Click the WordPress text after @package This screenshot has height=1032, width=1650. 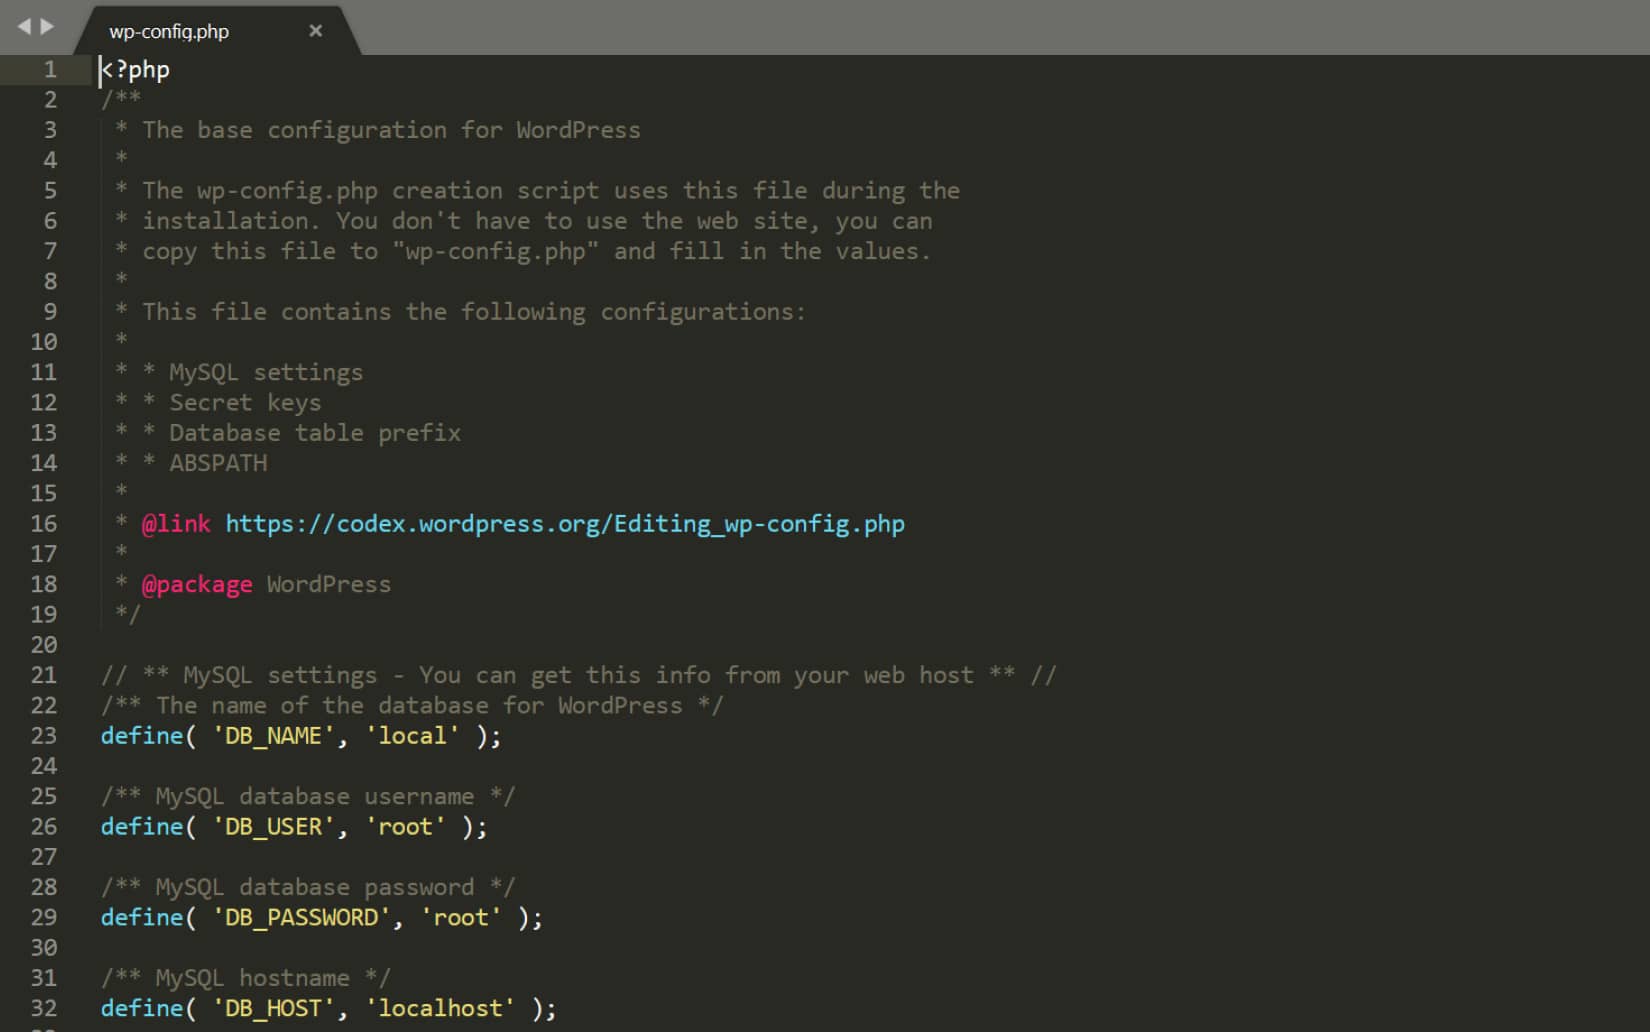point(328,584)
